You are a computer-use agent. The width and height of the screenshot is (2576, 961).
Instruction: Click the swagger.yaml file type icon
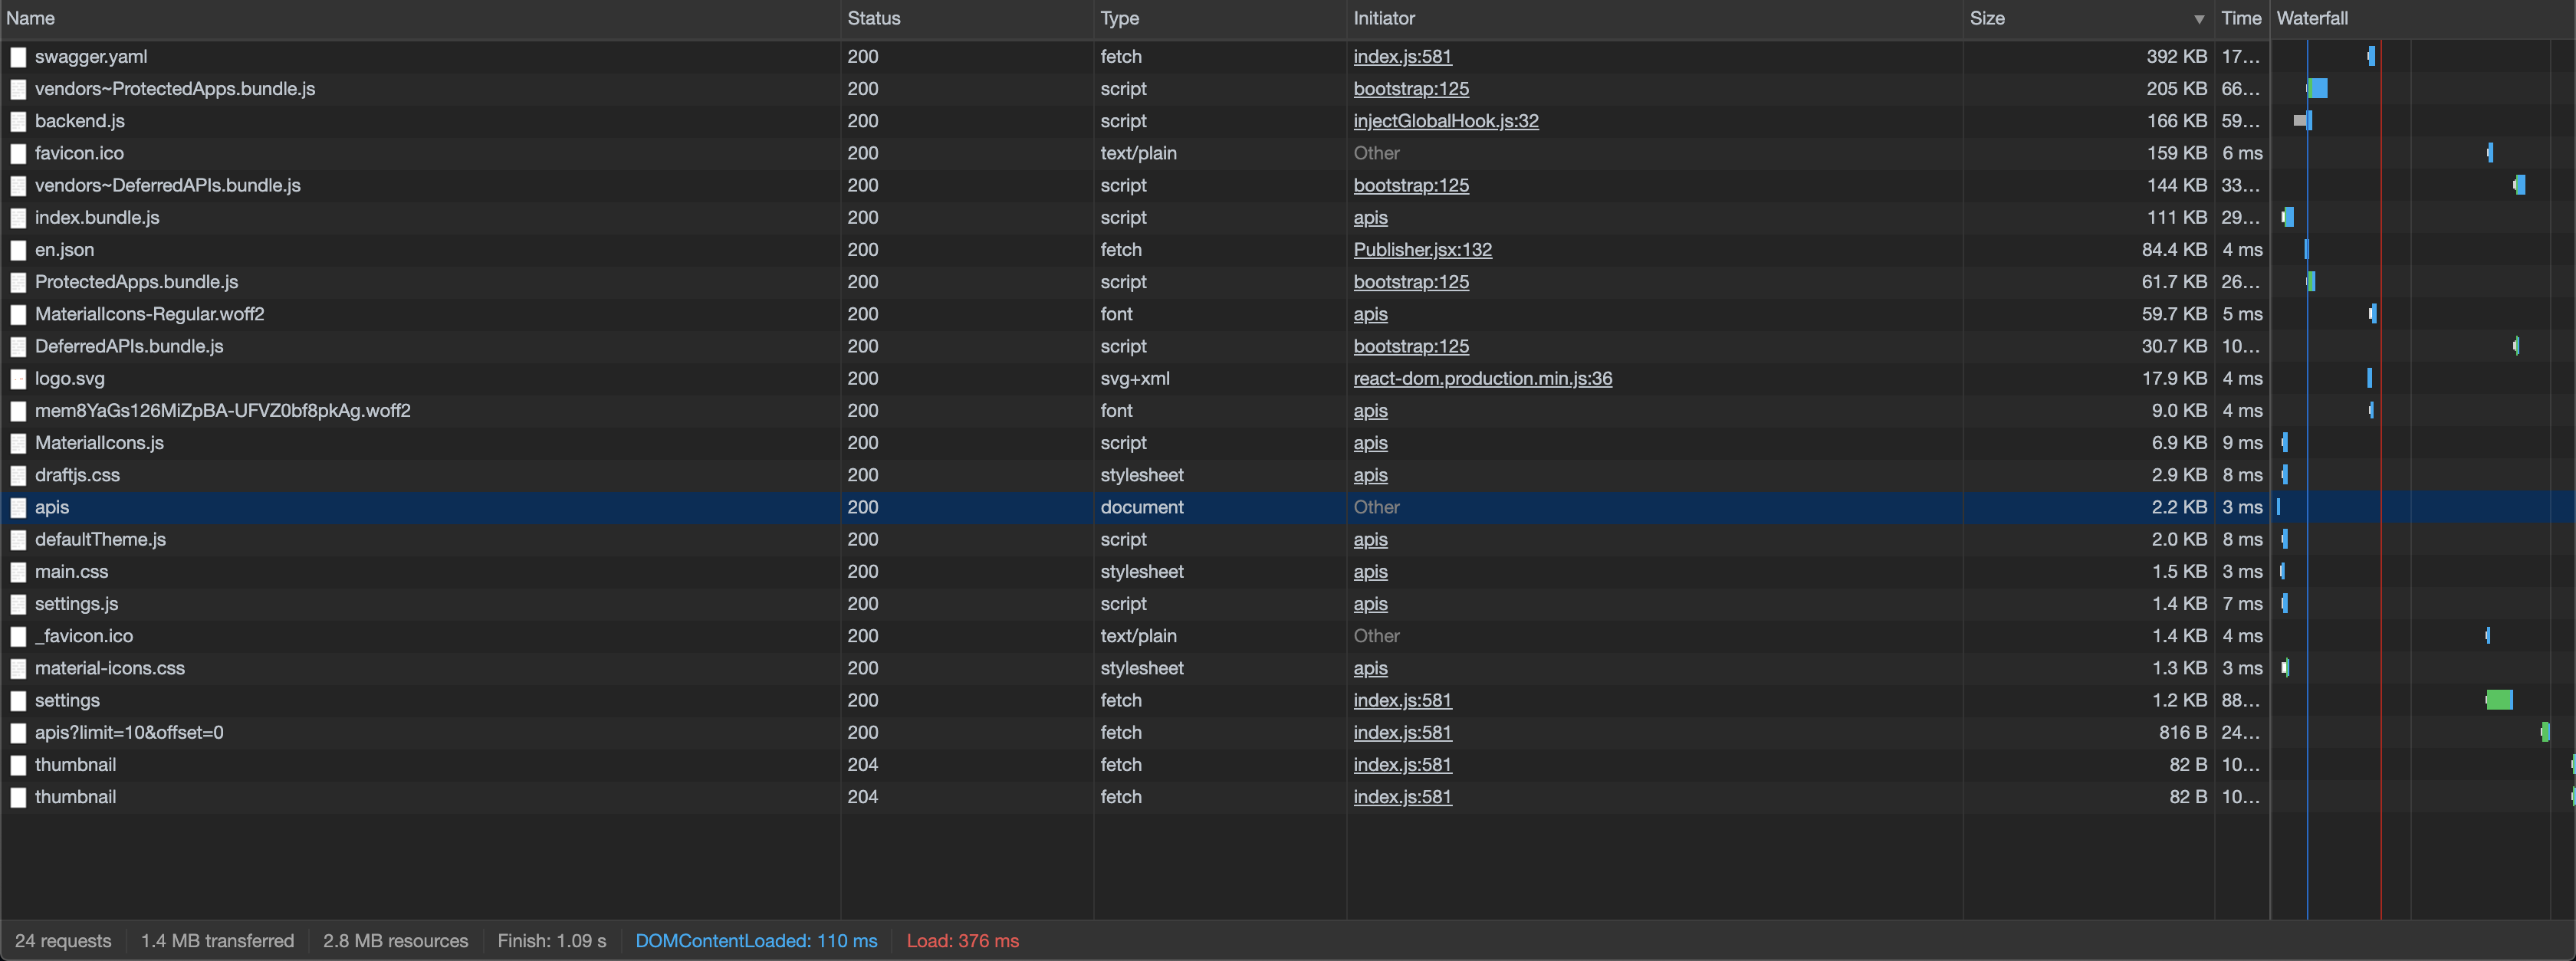(18, 57)
